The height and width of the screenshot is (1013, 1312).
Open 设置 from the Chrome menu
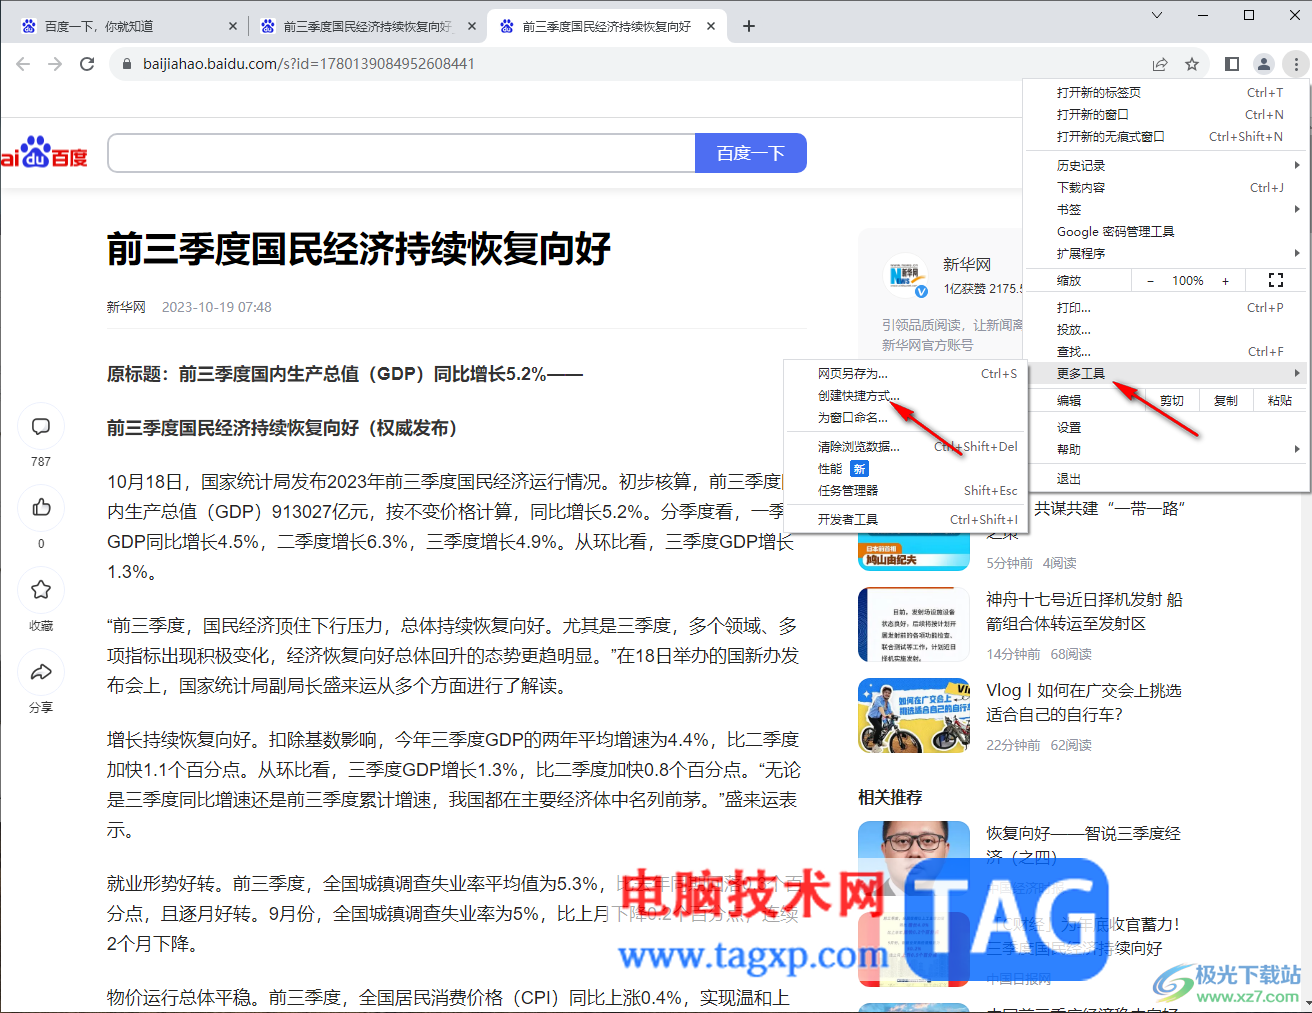(x=1166, y=427)
